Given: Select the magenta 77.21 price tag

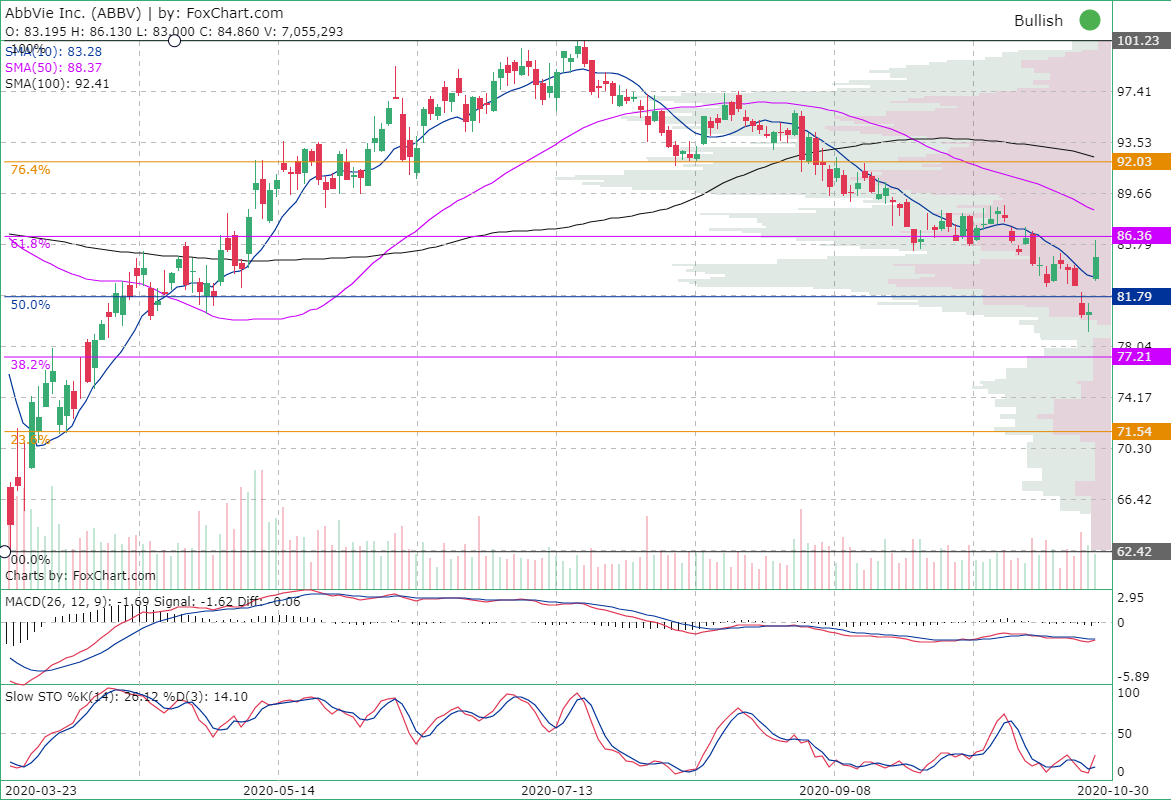Looking at the screenshot, I should click(x=1135, y=358).
